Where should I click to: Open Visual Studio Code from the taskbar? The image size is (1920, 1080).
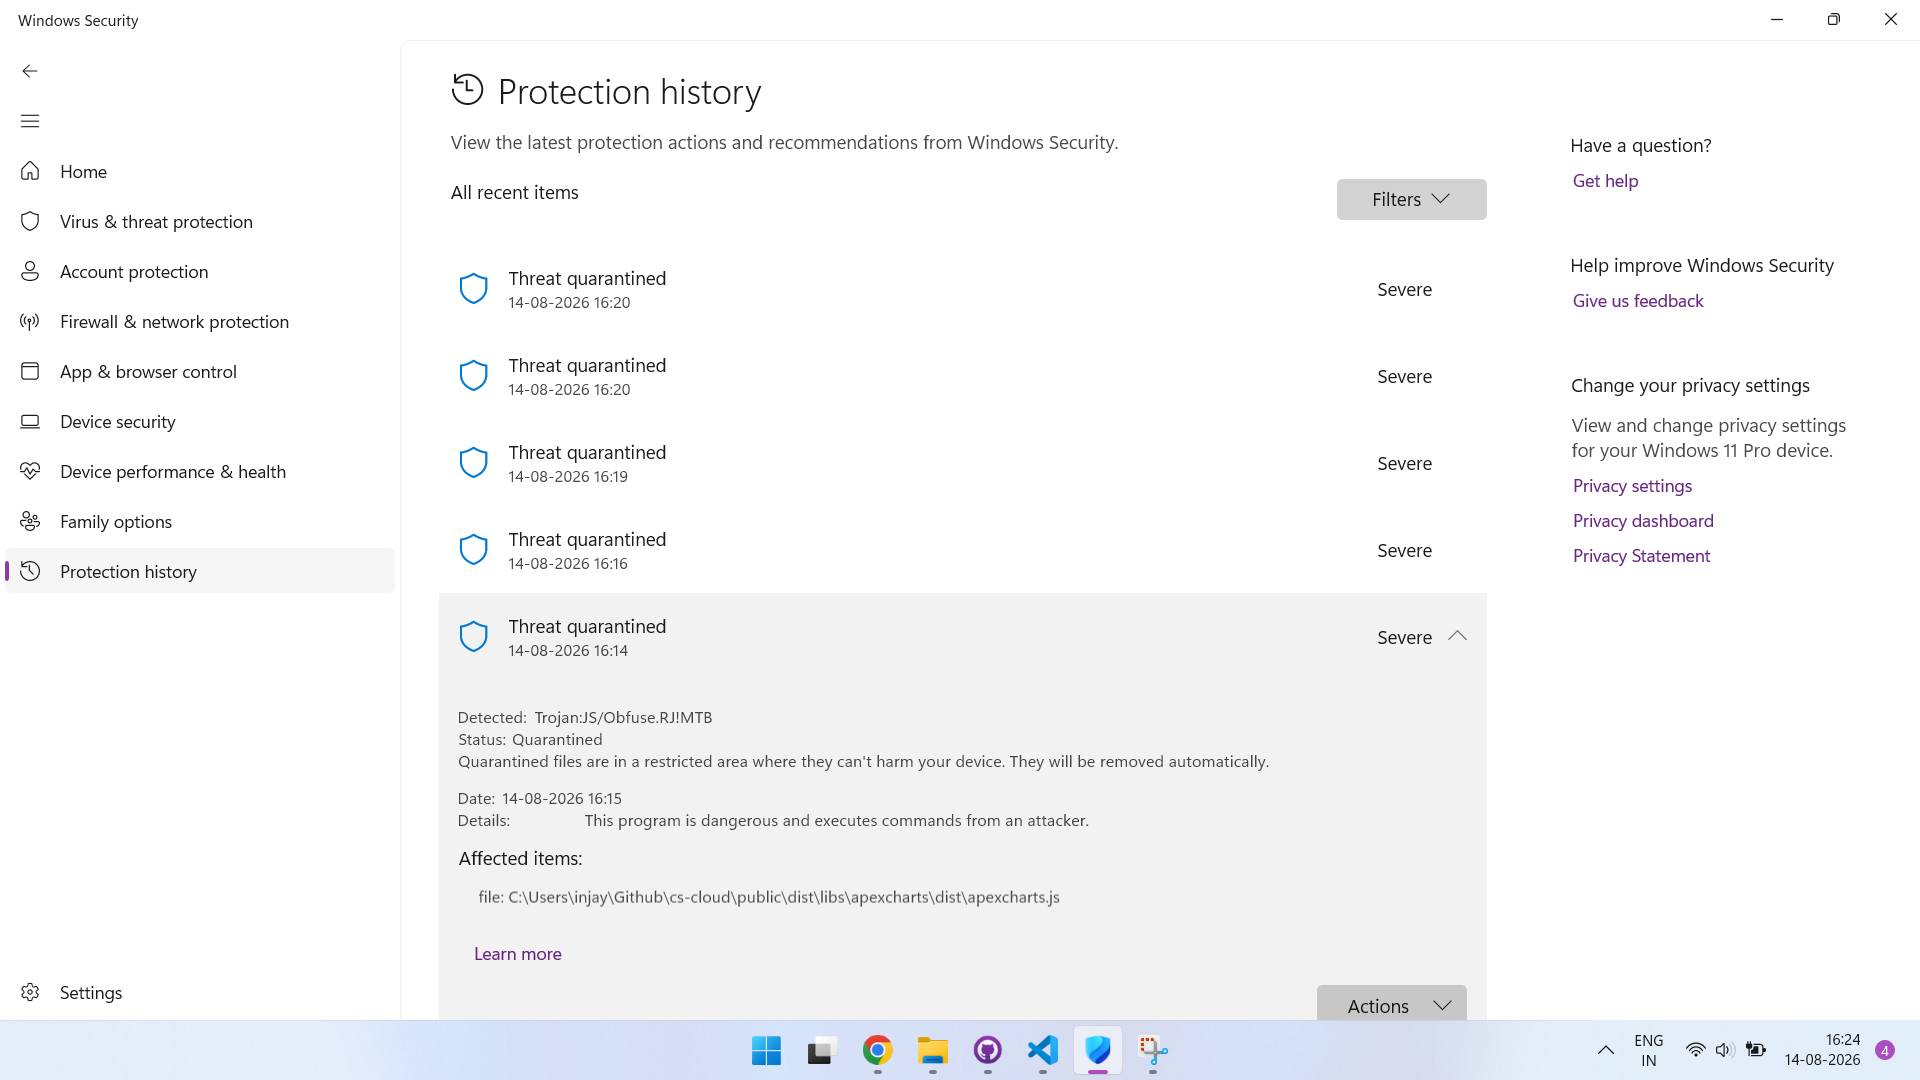tap(1042, 1050)
